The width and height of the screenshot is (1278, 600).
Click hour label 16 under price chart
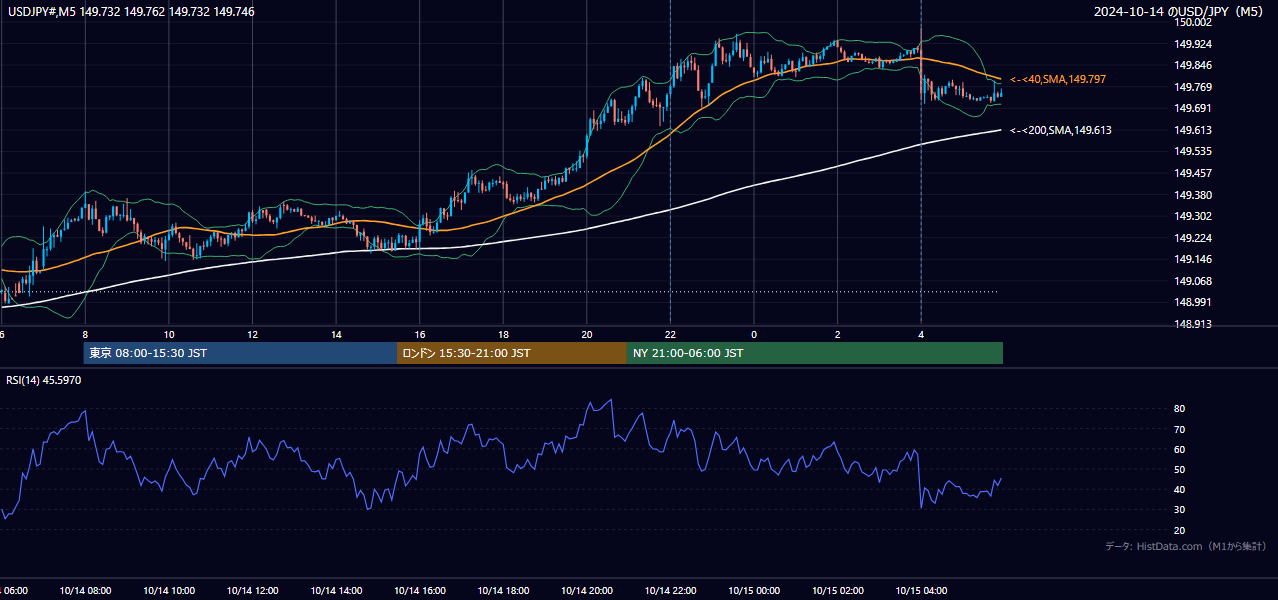point(420,334)
